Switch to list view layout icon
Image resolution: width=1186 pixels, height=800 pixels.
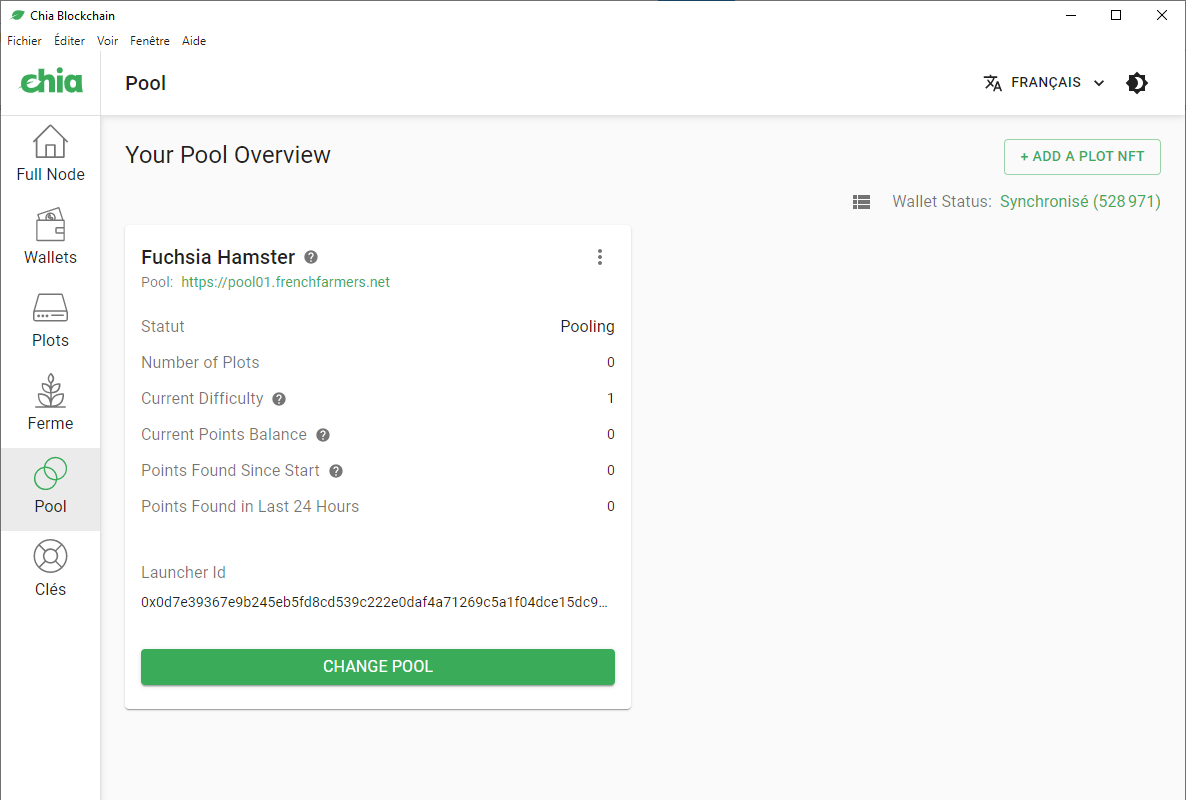(861, 202)
